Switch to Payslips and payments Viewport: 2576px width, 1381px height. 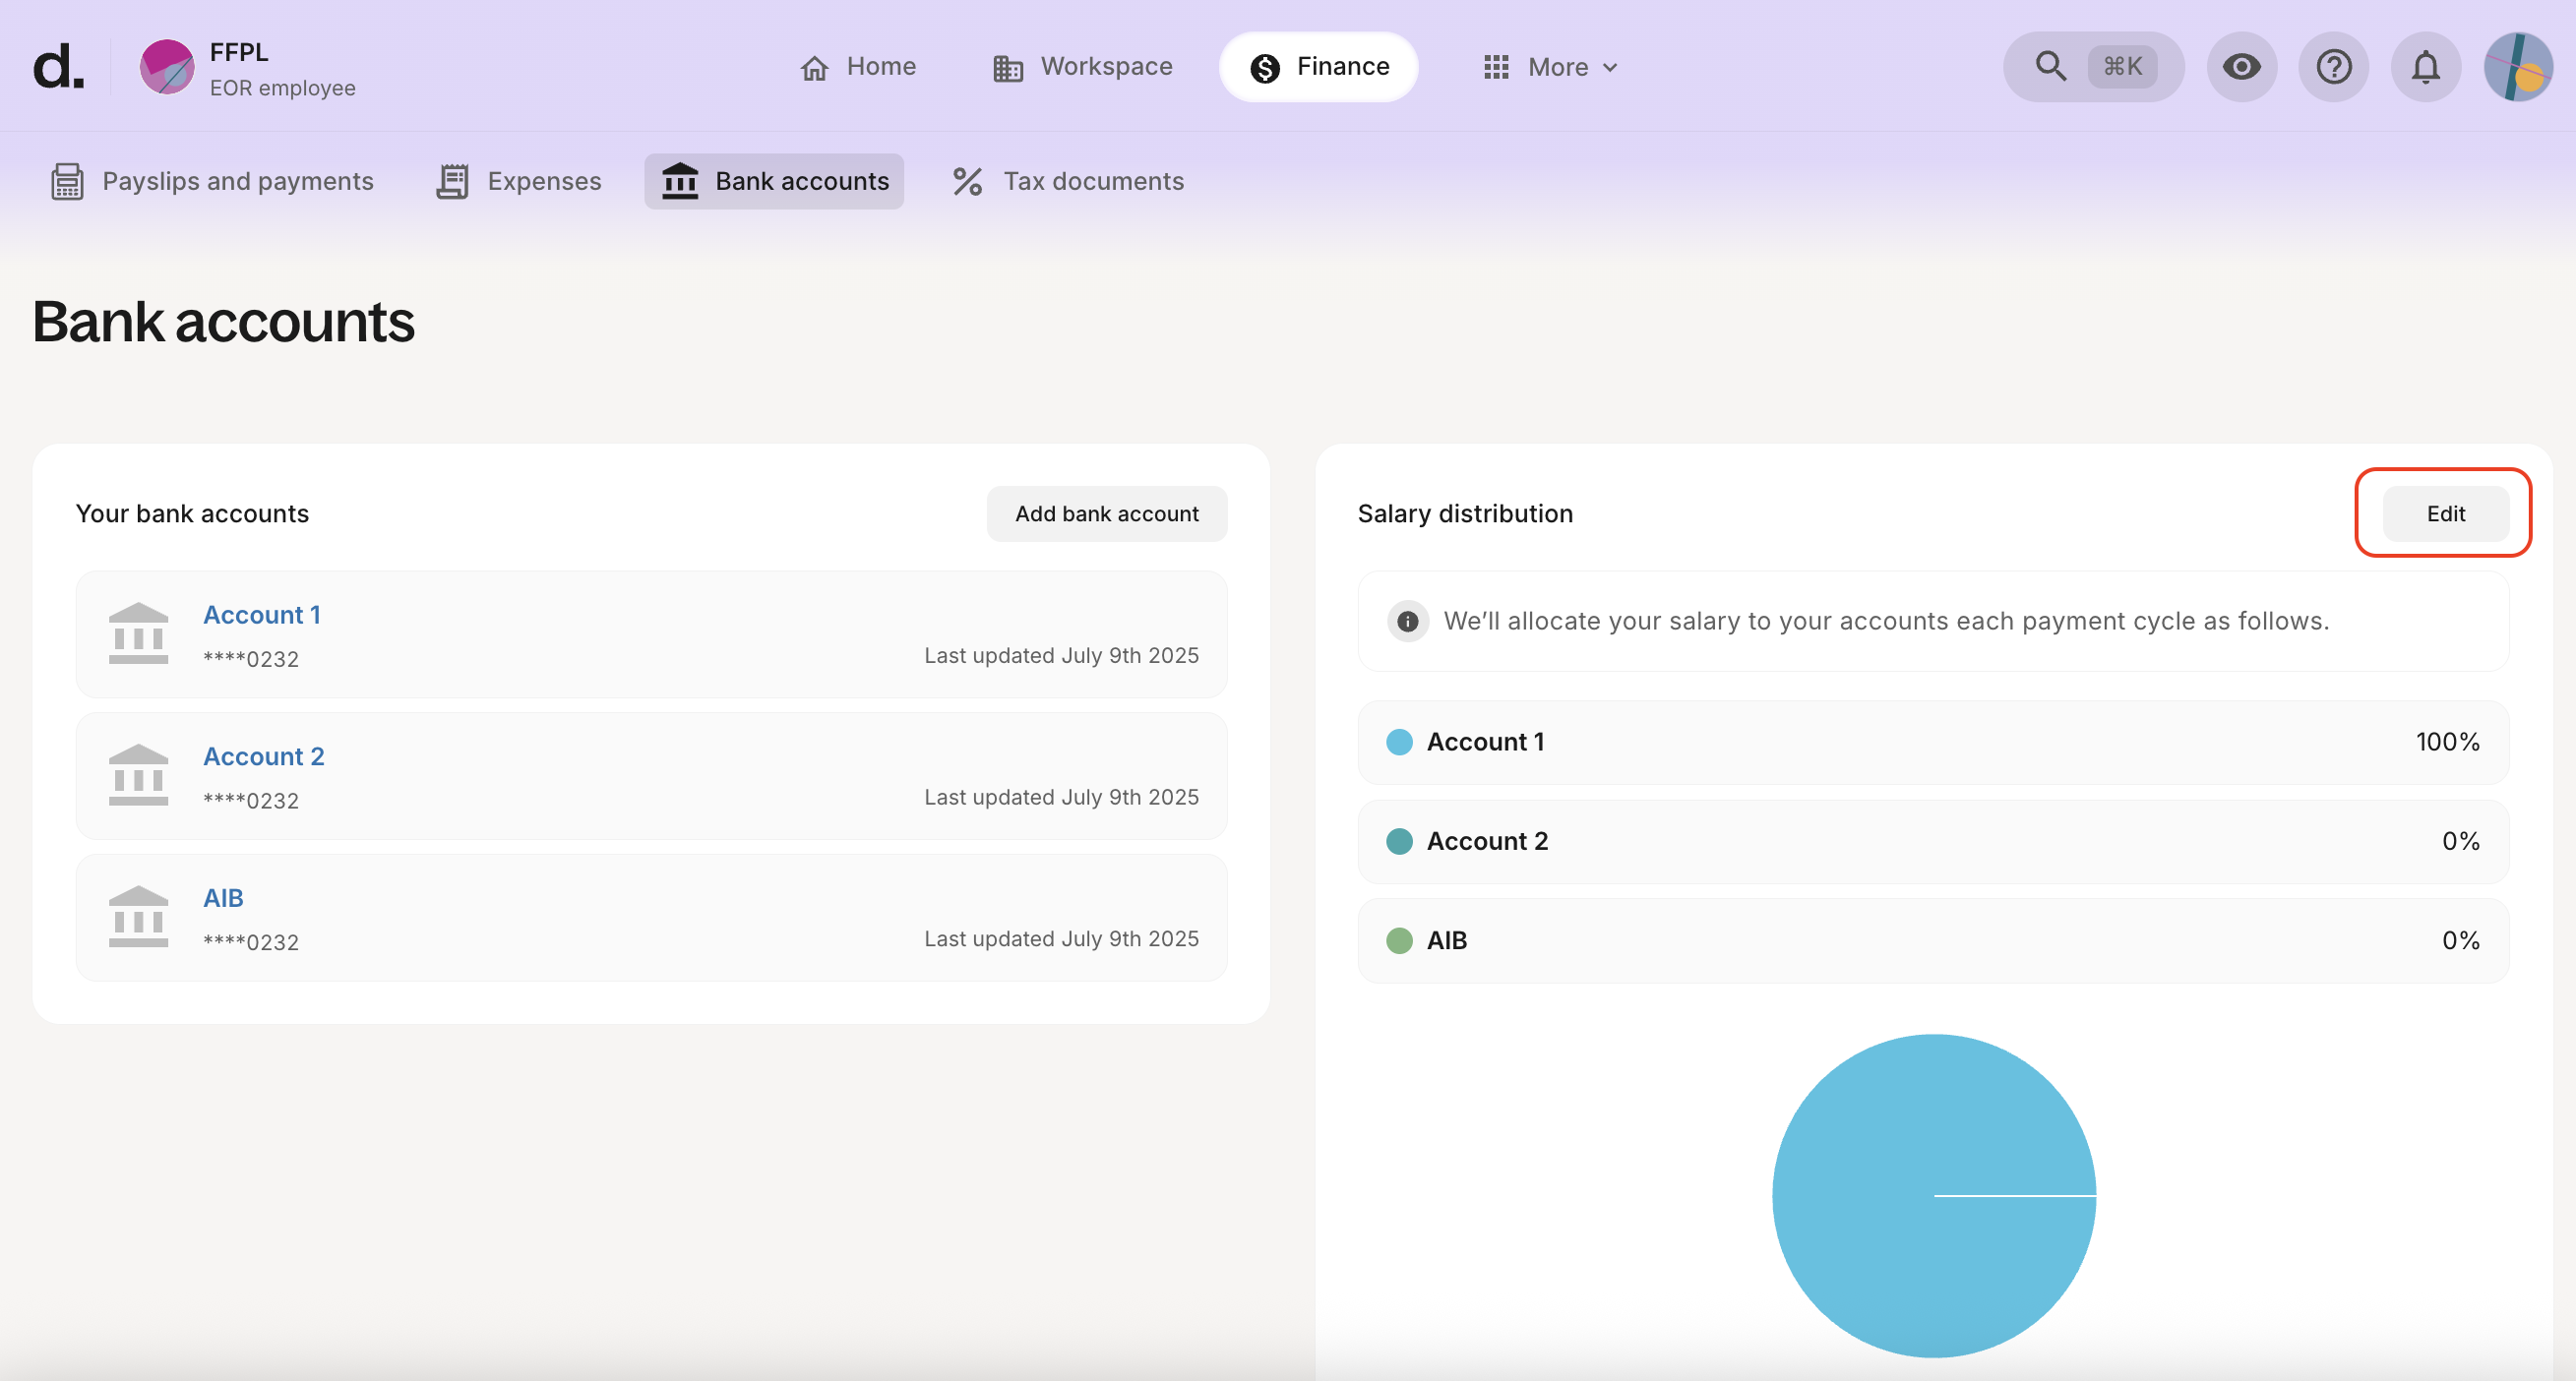[212, 181]
